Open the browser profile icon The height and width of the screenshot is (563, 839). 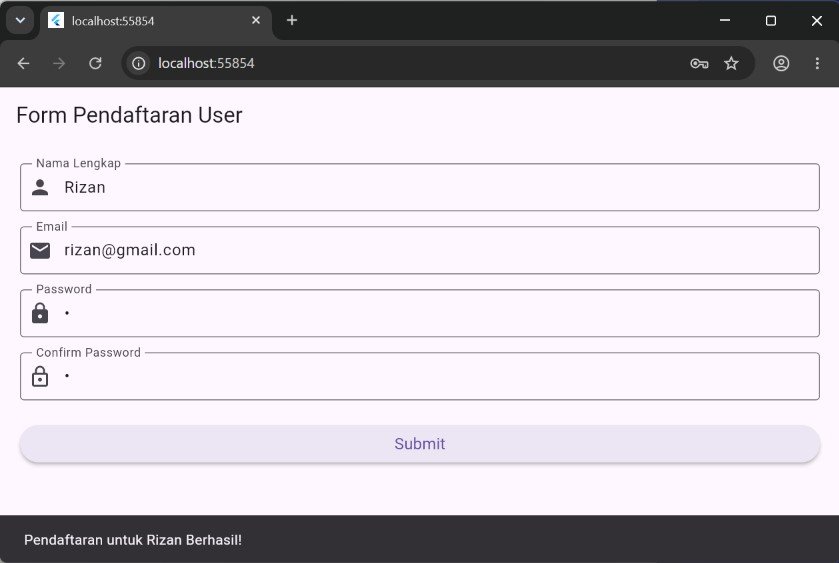[x=781, y=63]
